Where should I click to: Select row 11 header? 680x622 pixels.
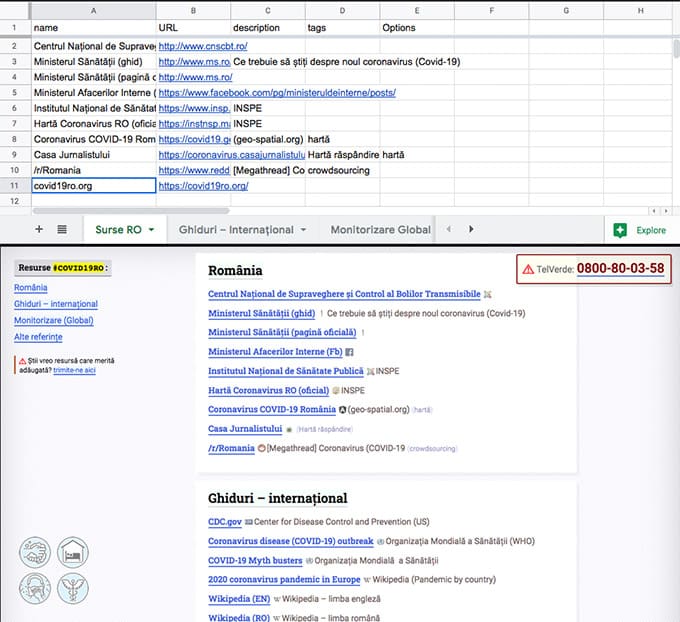(x=15, y=186)
